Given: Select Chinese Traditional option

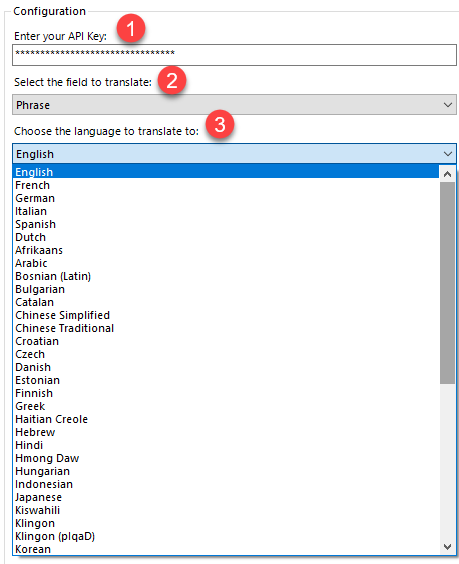Looking at the screenshot, I should [x=226, y=328].
